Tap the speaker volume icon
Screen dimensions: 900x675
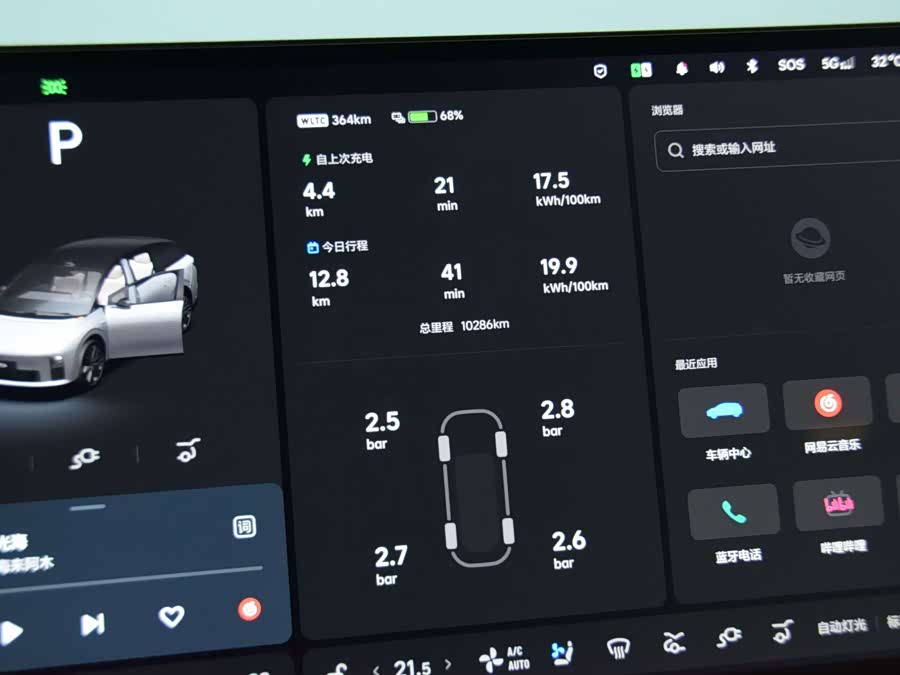coord(716,68)
